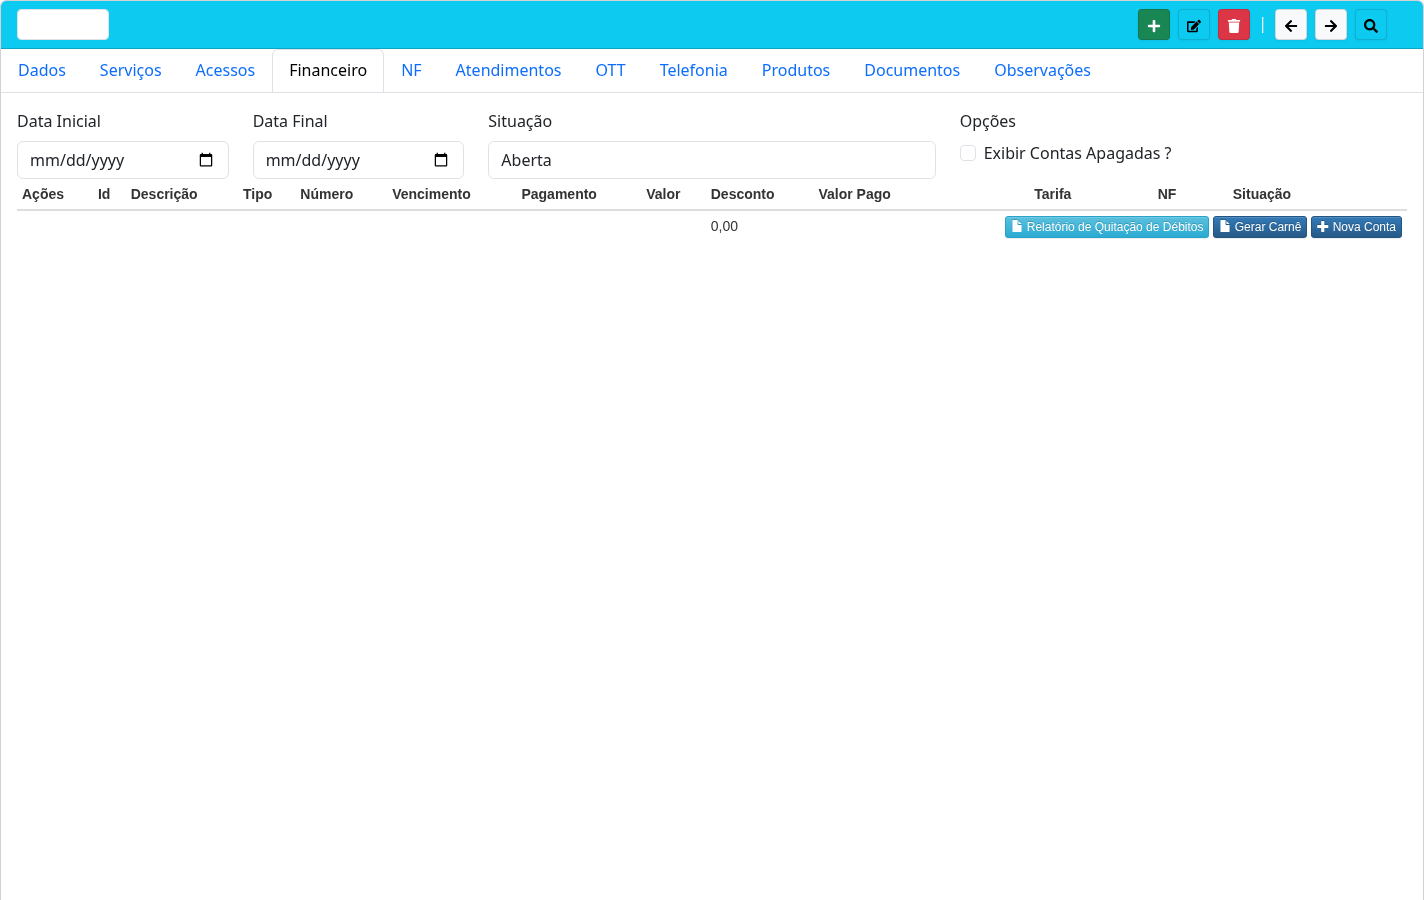Click the white box in header bar
Image resolution: width=1424 pixels, height=900 pixels.
pyautogui.click(x=63, y=25)
